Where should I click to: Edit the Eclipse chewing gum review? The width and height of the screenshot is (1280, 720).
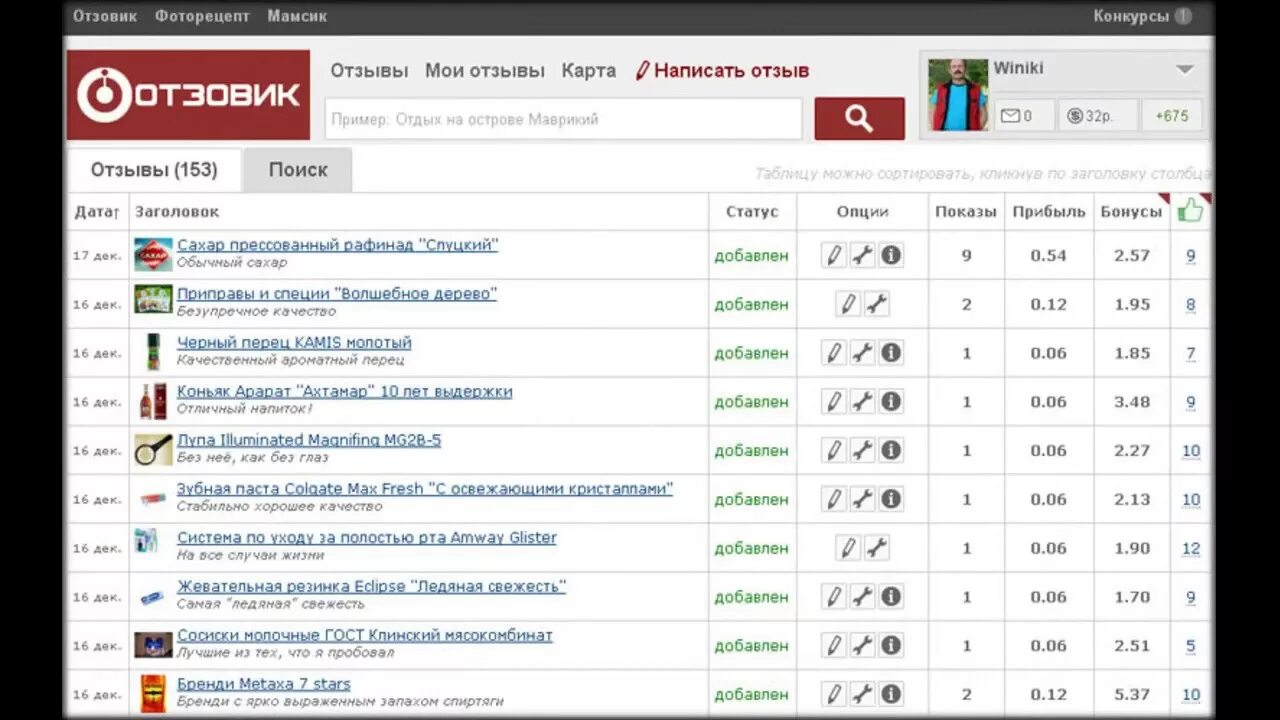(834, 596)
